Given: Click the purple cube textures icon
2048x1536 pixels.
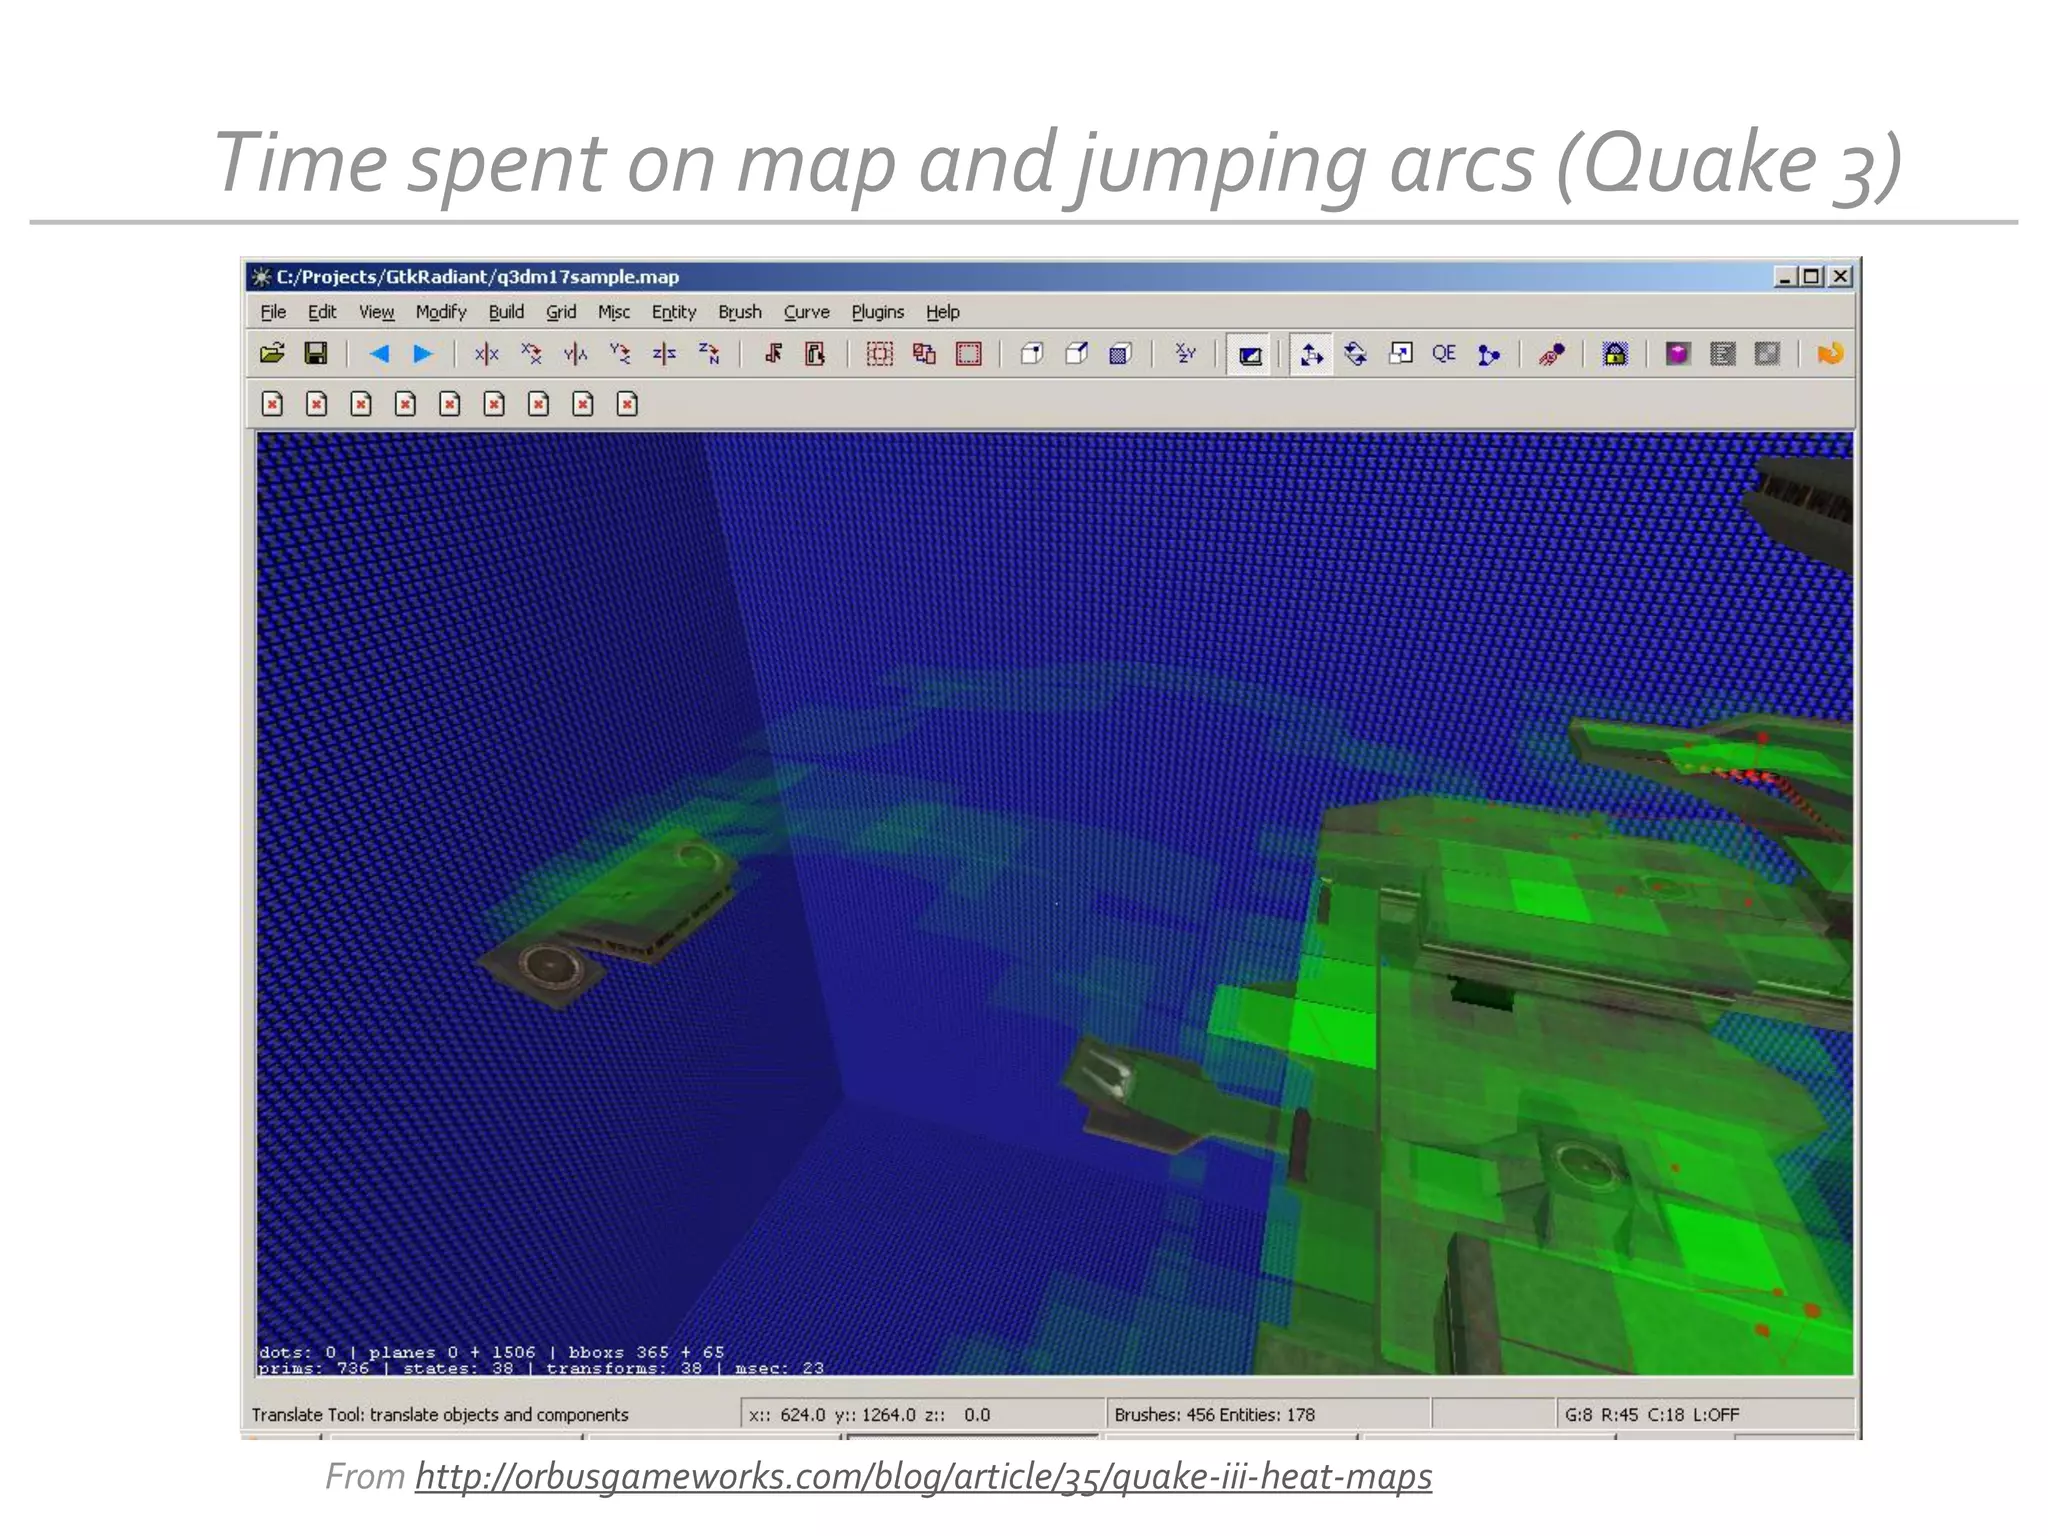Looking at the screenshot, I should 1677,354.
